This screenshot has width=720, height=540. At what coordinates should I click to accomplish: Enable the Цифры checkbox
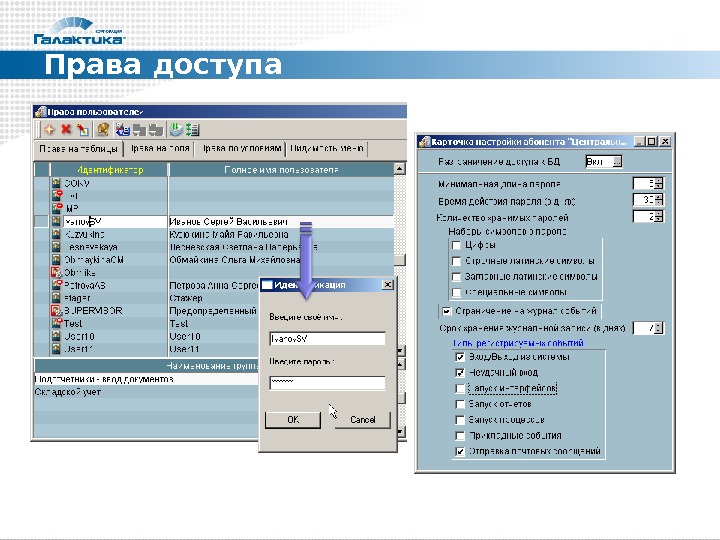click(456, 245)
